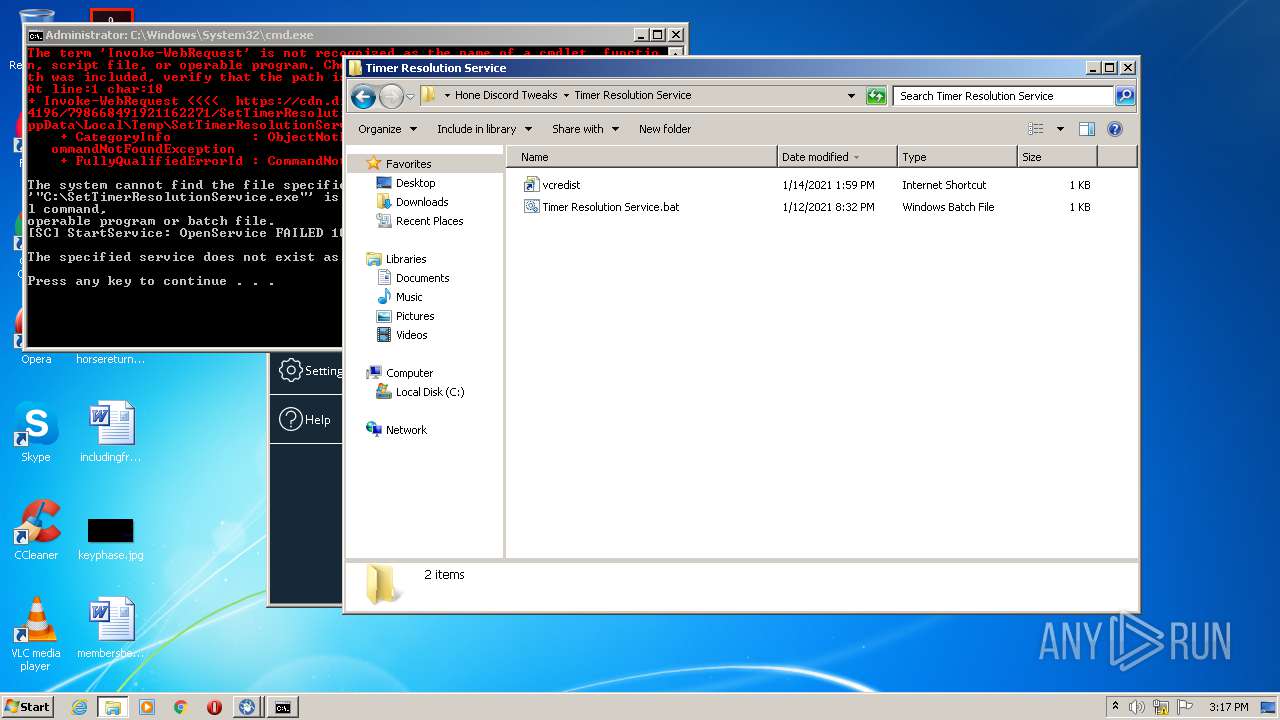1280x720 pixels.
Task: Click the Help item in background app
Action: tap(305, 420)
